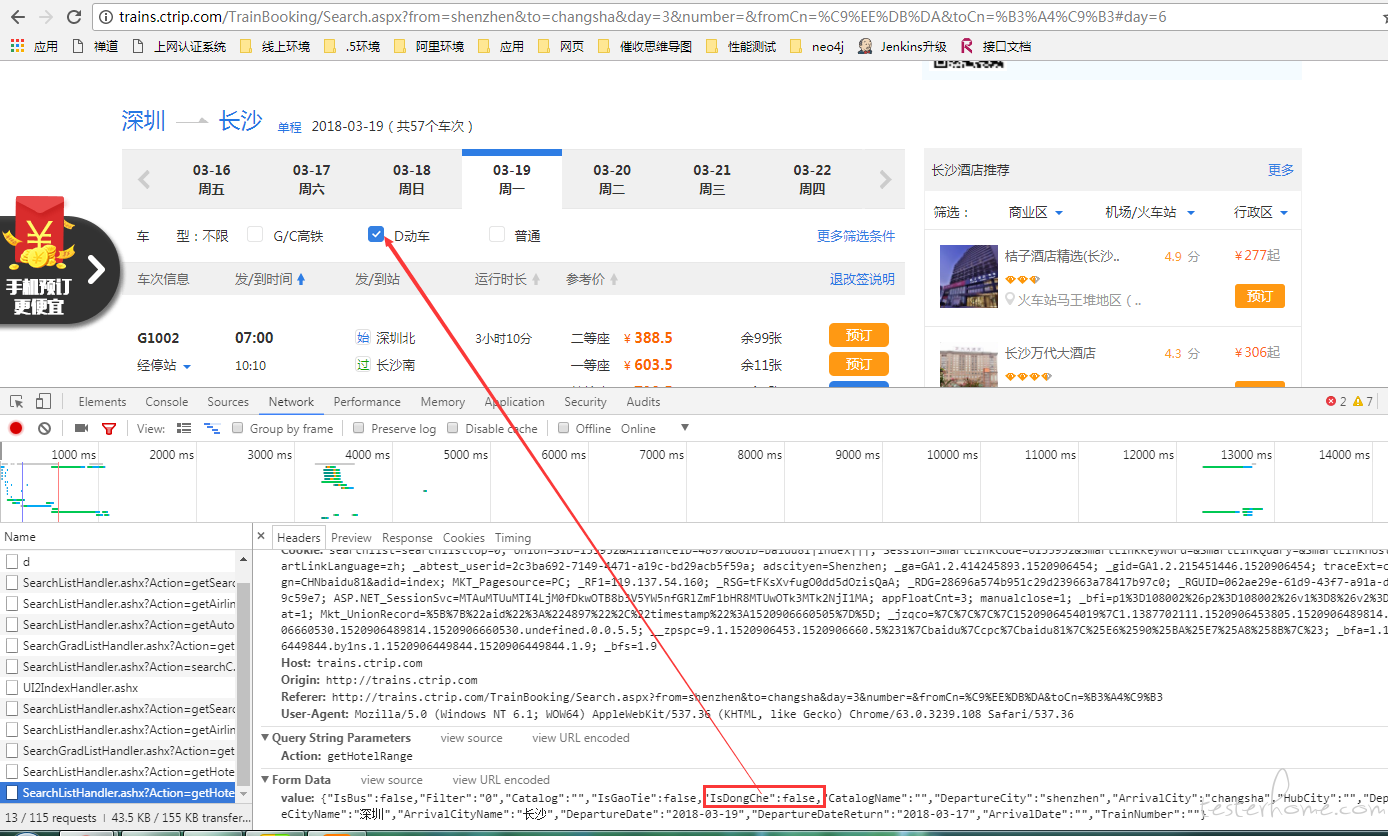Open 更多筛选条件 filter options

coord(856,236)
